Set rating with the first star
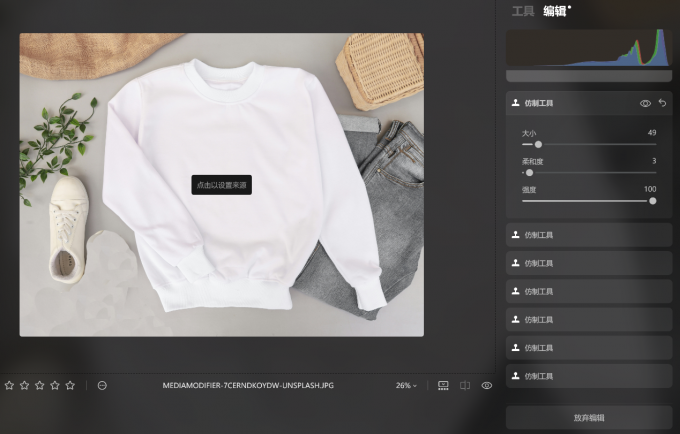The image size is (680, 434). pyautogui.click(x=9, y=385)
